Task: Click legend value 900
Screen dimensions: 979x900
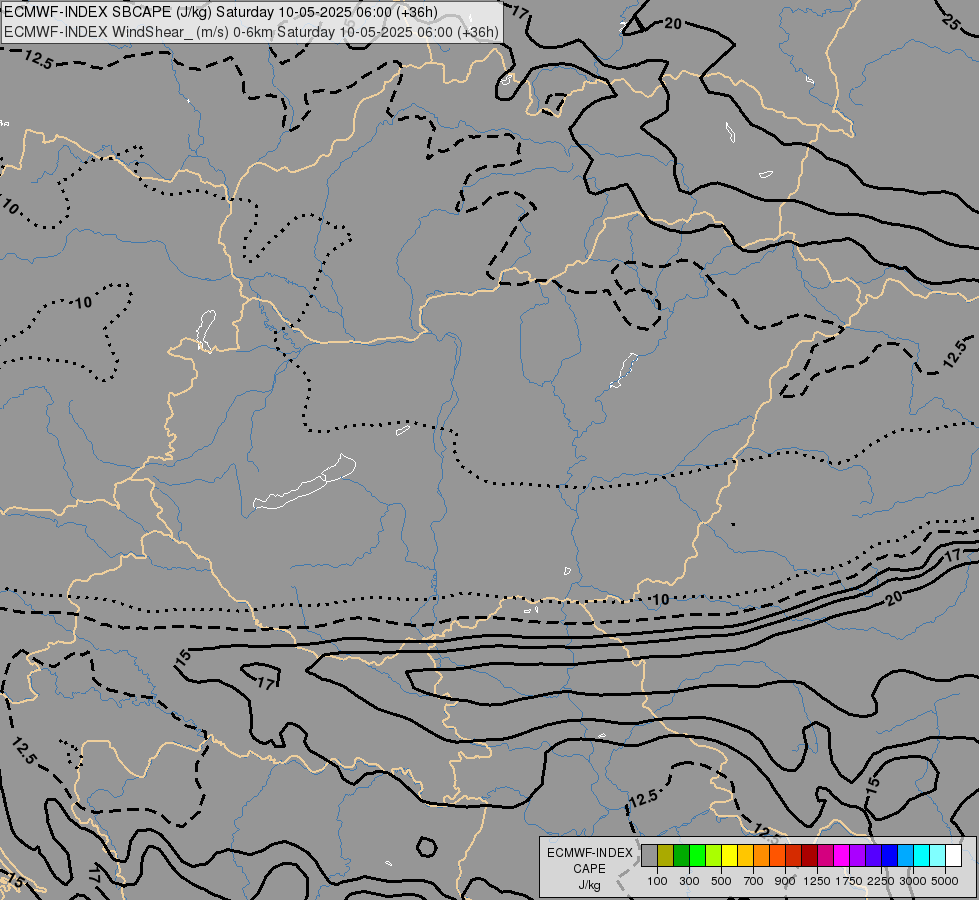Action: (x=785, y=881)
